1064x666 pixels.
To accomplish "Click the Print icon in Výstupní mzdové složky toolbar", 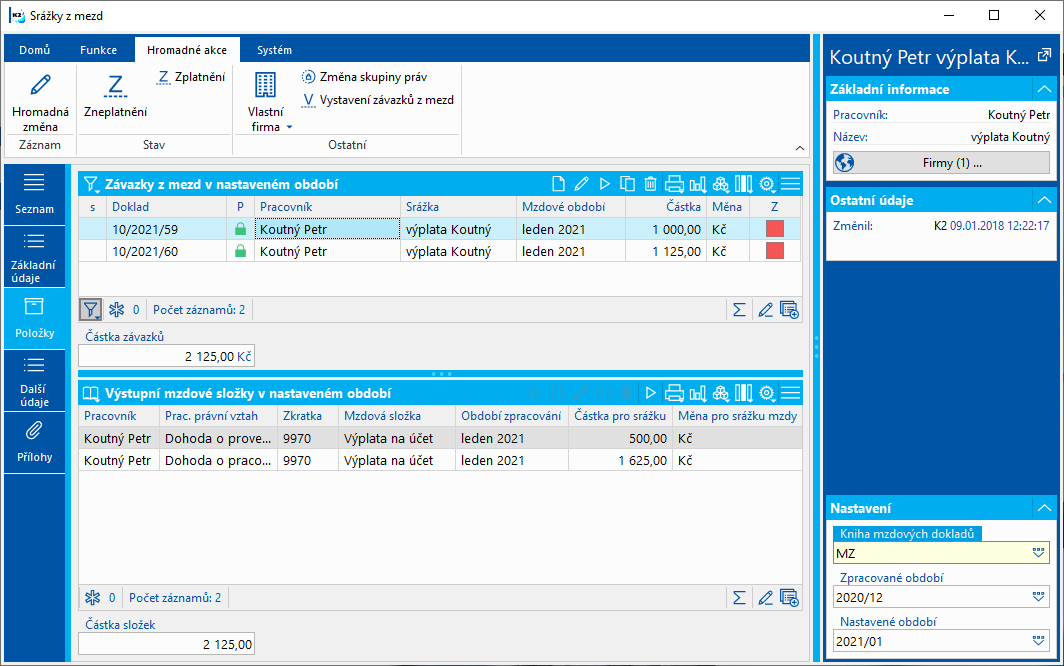I will click(674, 393).
